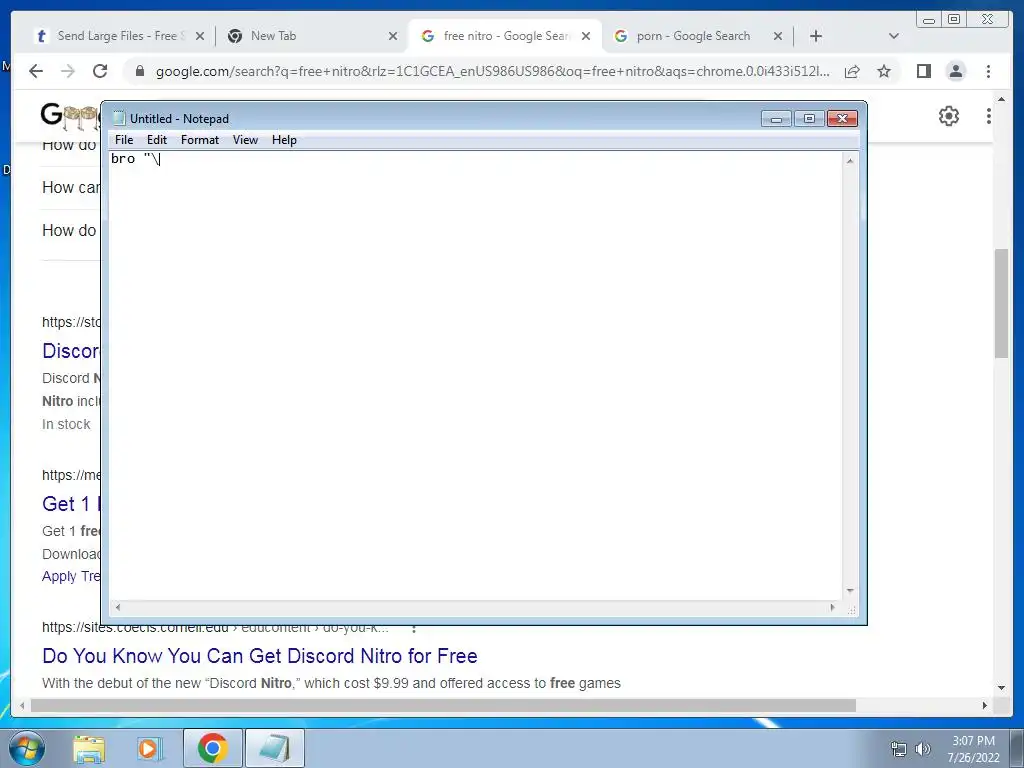This screenshot has width=1024, height=768.
Task: Click Notepad vertical scrollbar up arrow
Action: (x=850, y=160)
